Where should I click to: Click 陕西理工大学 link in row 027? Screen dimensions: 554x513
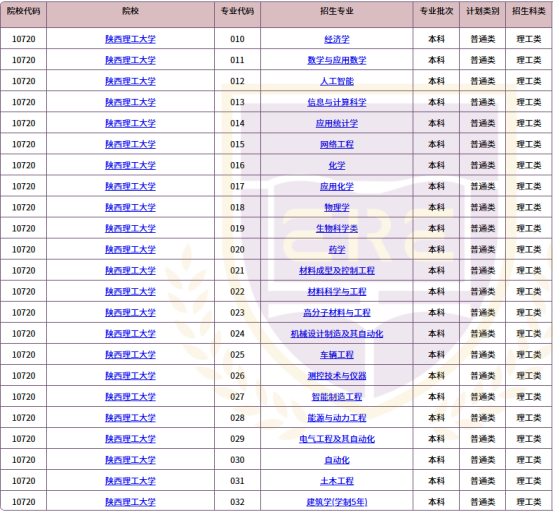(130, 397)
